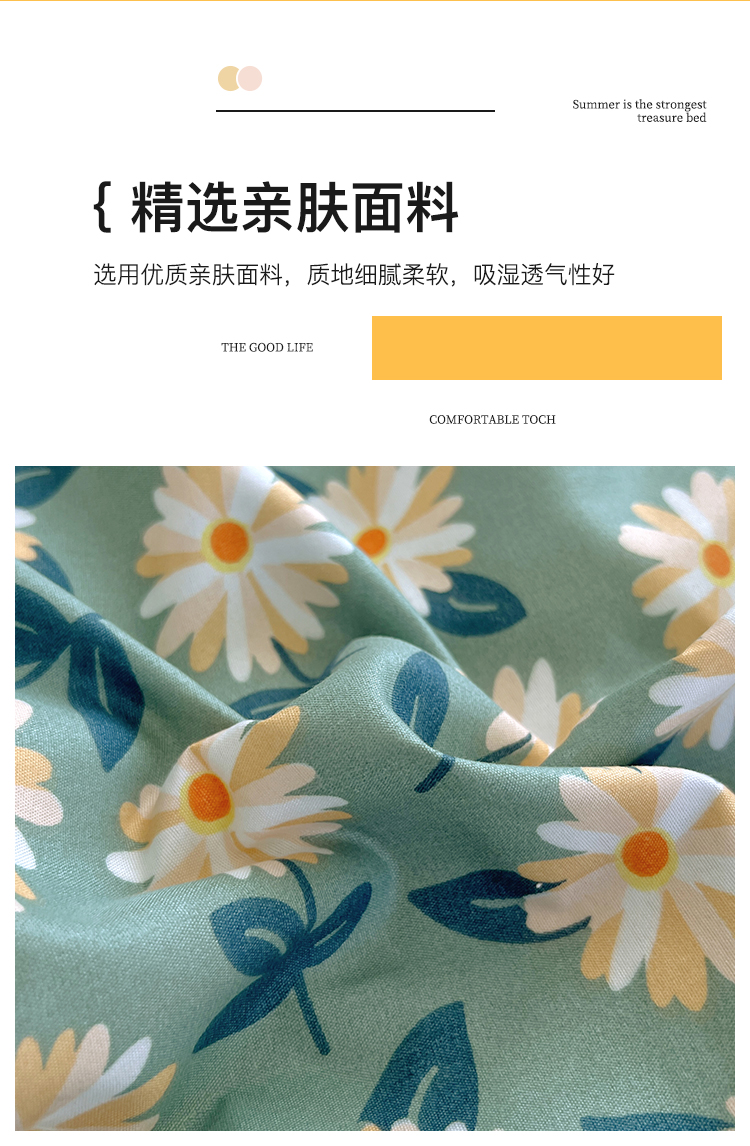Viewport: 750px width, 1146px height.
Task: Click the orange center of top-left daisy
Action: tap(230, 542)
